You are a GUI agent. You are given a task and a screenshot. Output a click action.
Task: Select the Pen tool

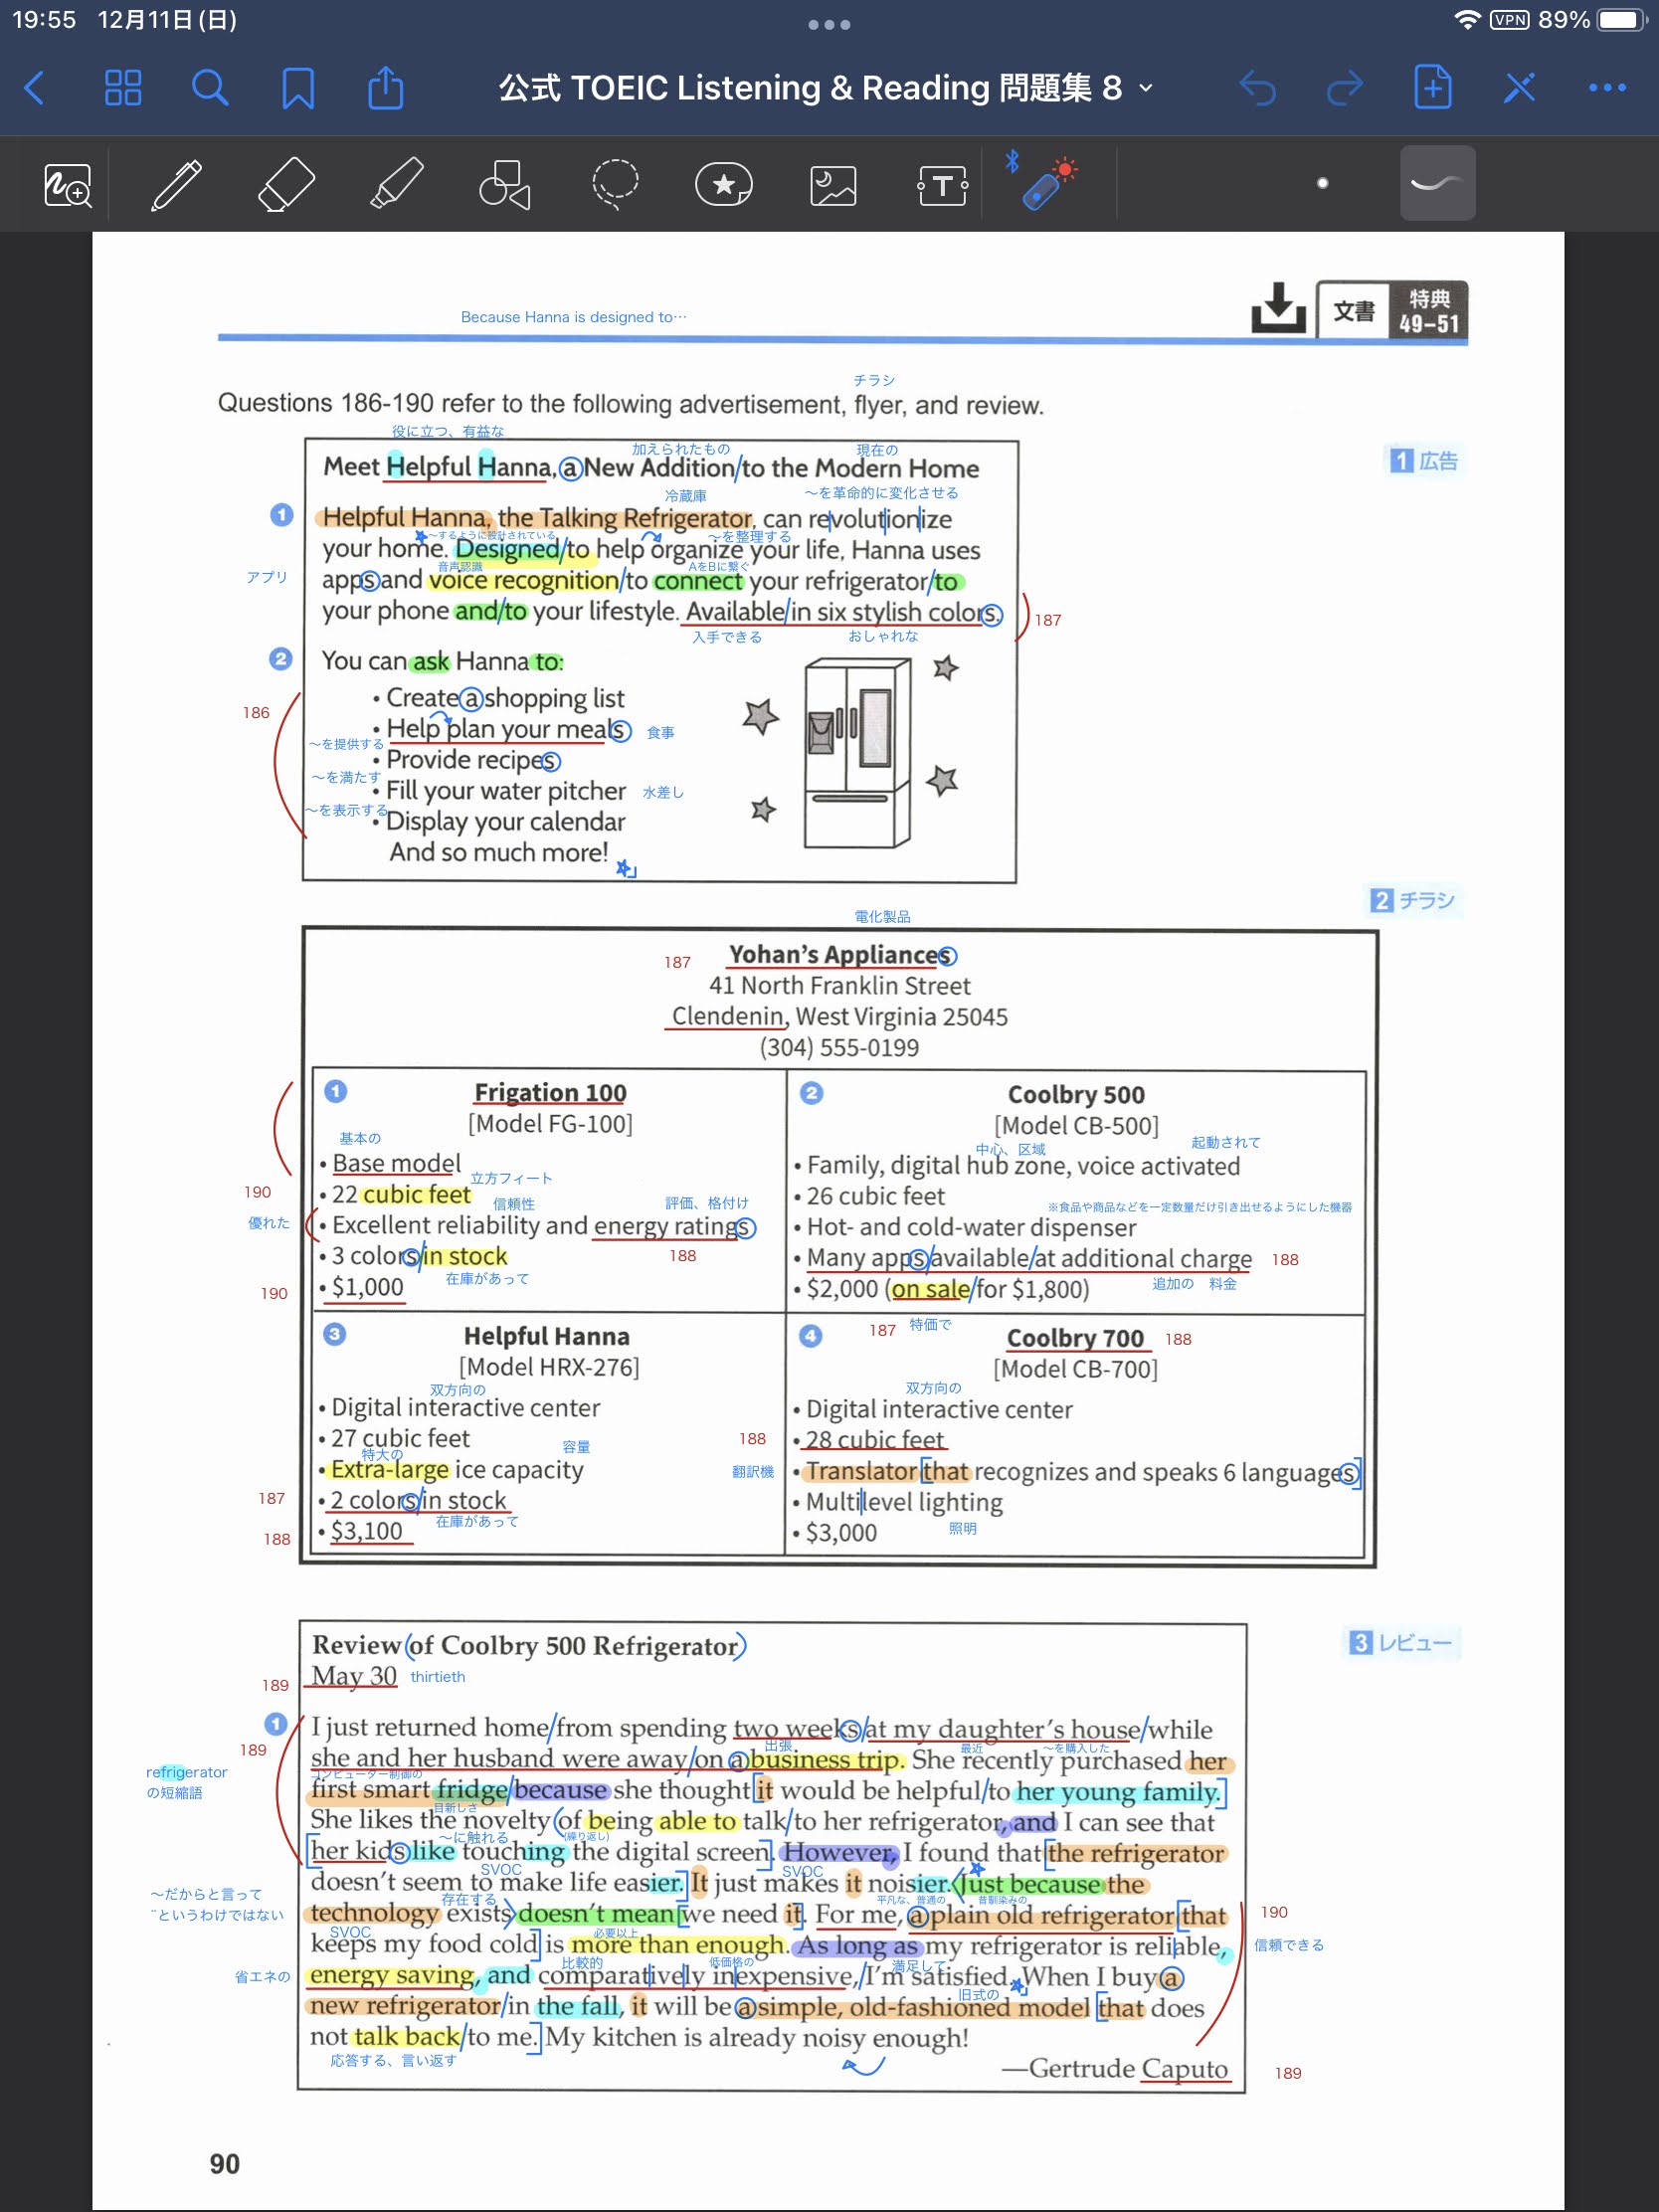pyautogui.click(x=176, y=185)
